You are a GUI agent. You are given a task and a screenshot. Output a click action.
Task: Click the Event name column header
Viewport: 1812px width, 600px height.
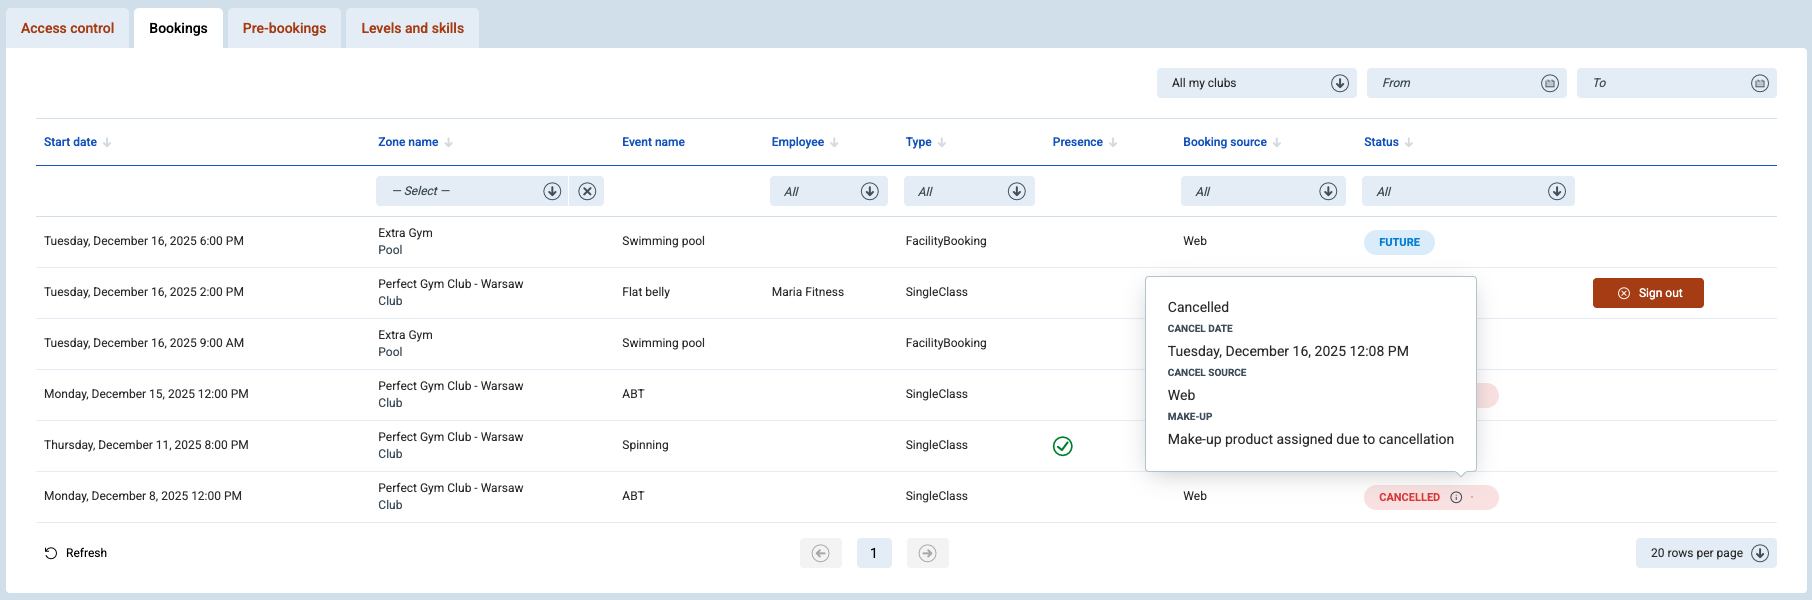click(653, 142)
